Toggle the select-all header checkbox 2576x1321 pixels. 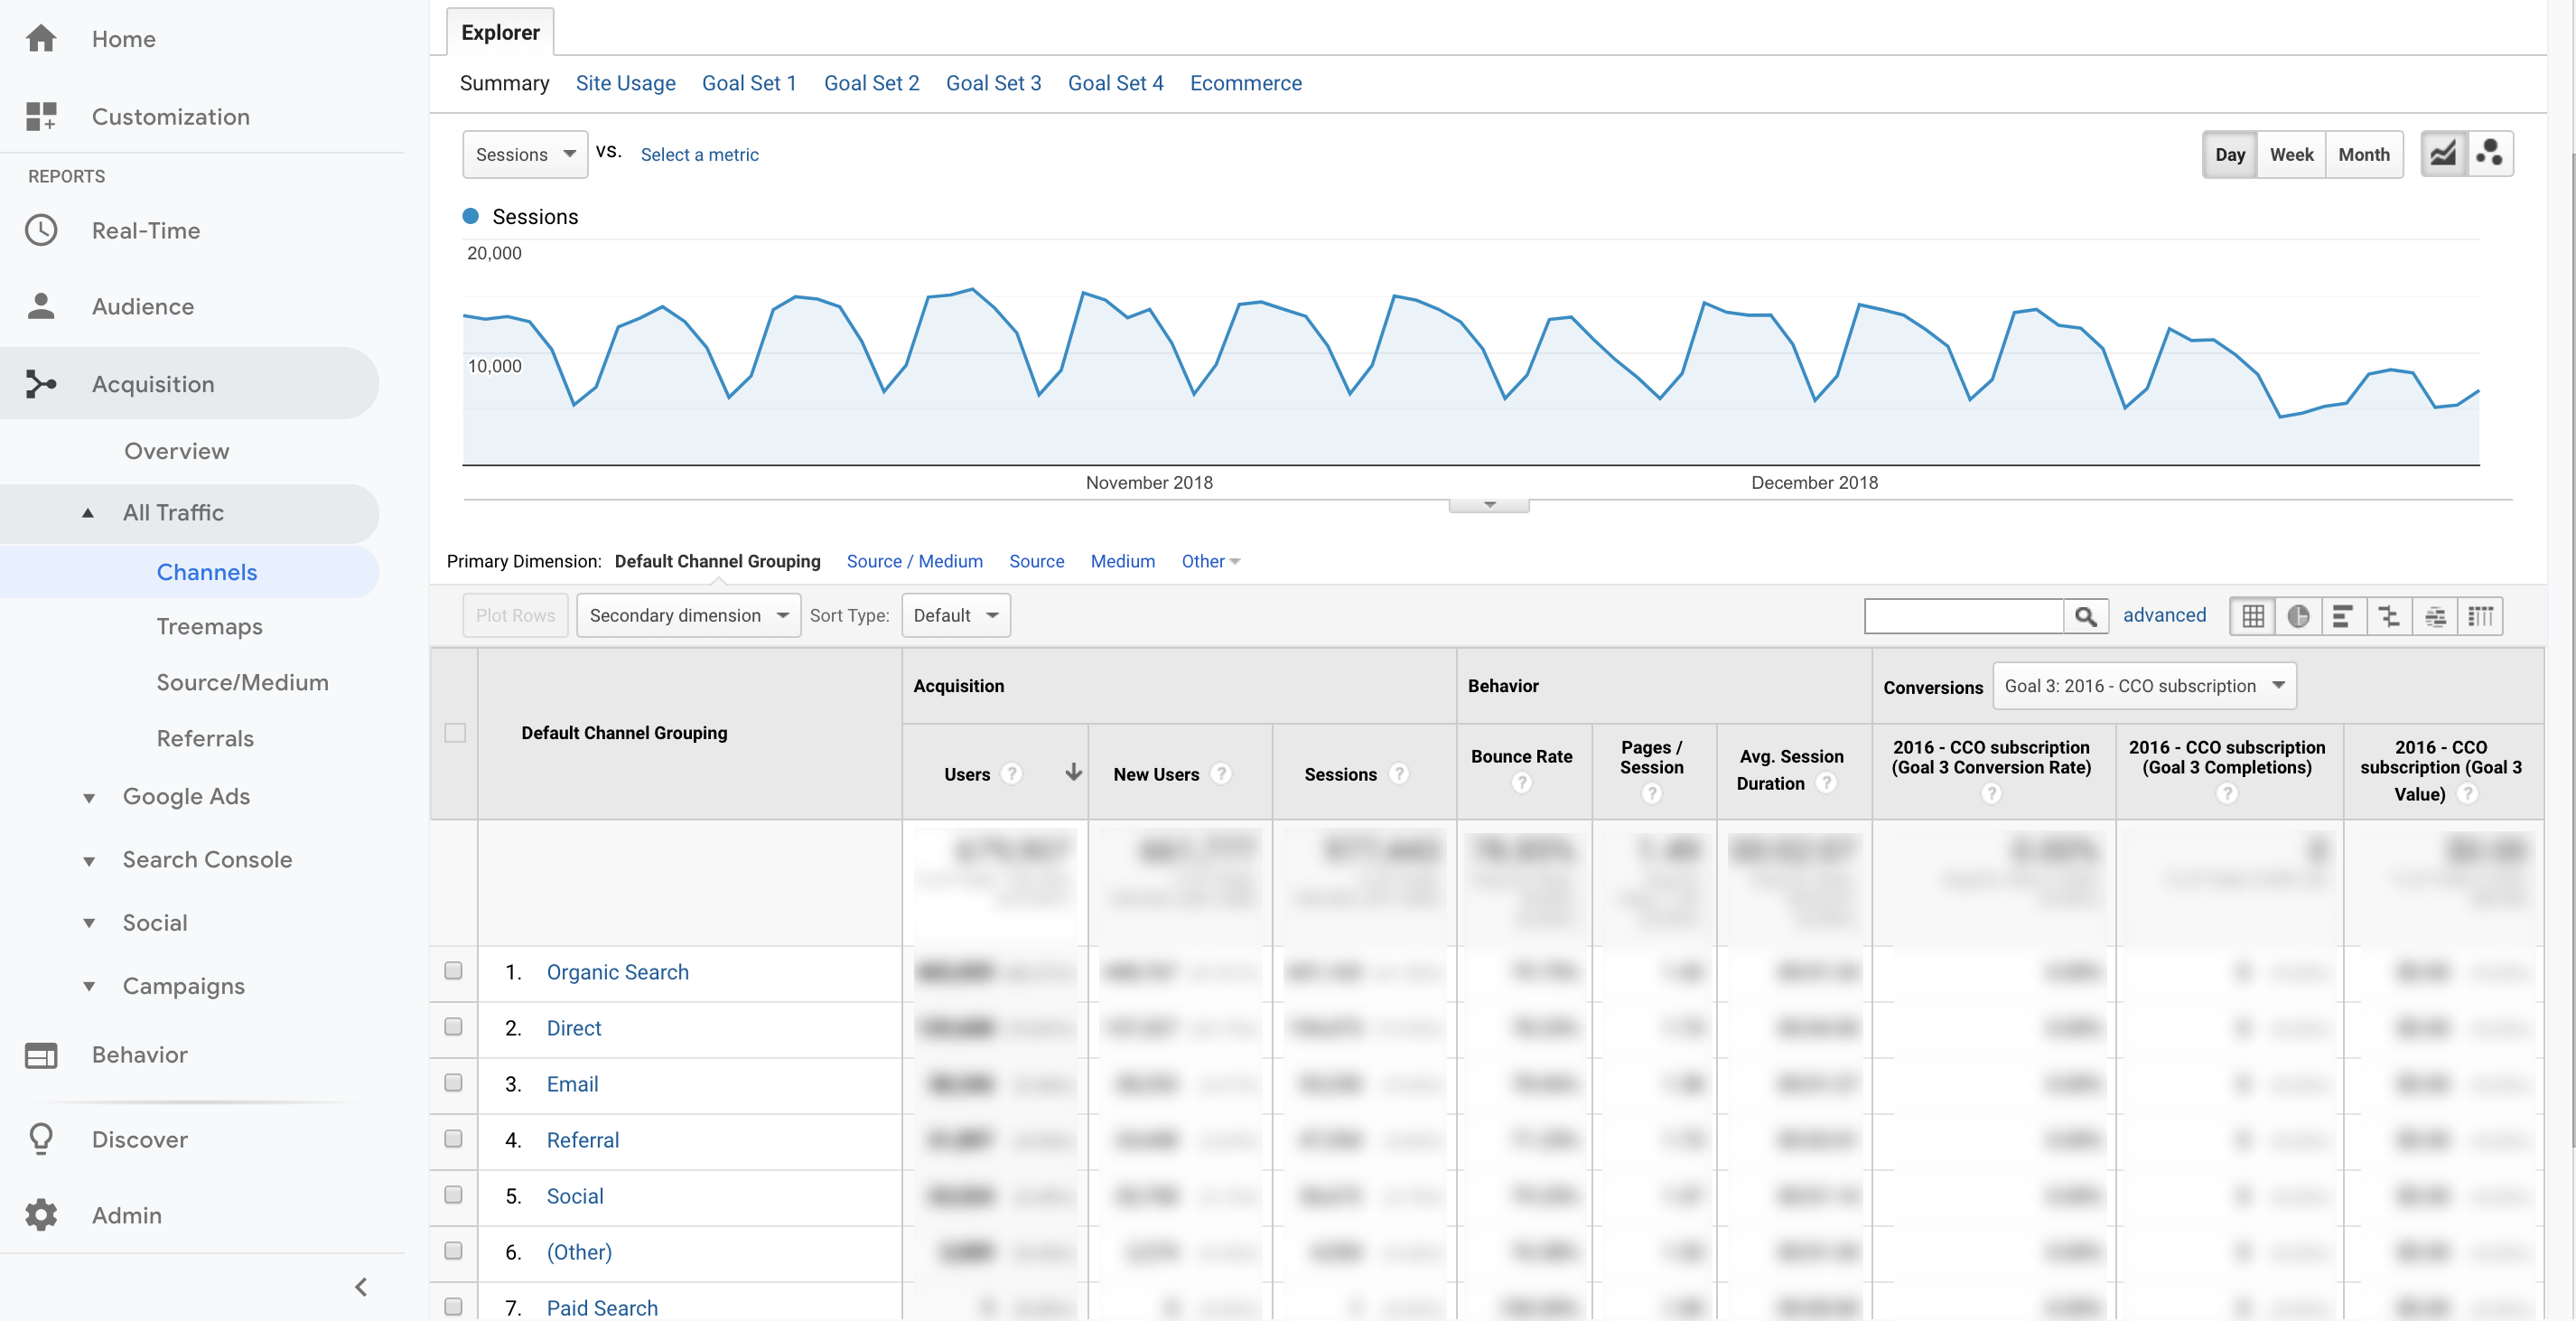click(x=455, y=733)
